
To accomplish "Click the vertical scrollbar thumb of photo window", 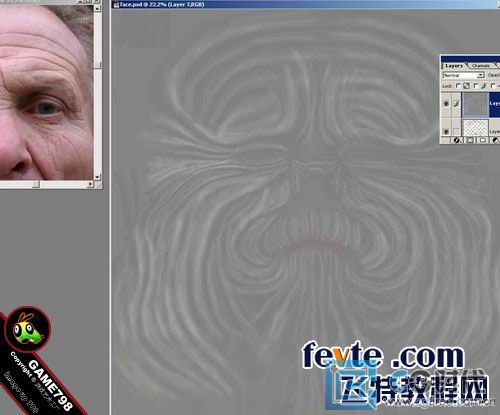I will pos(97,65).
